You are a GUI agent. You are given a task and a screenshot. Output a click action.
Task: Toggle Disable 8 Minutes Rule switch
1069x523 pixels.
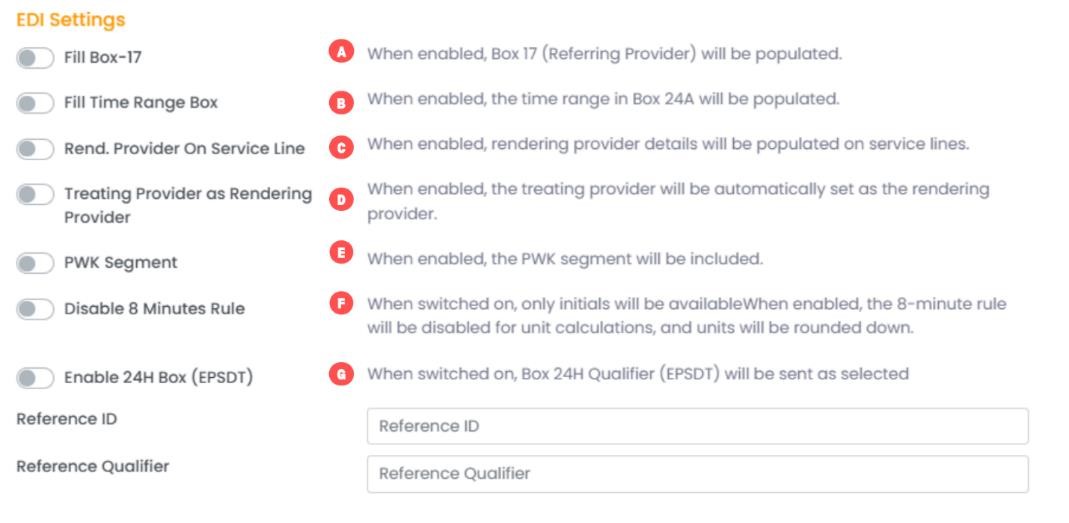click(x=35, y=309)
